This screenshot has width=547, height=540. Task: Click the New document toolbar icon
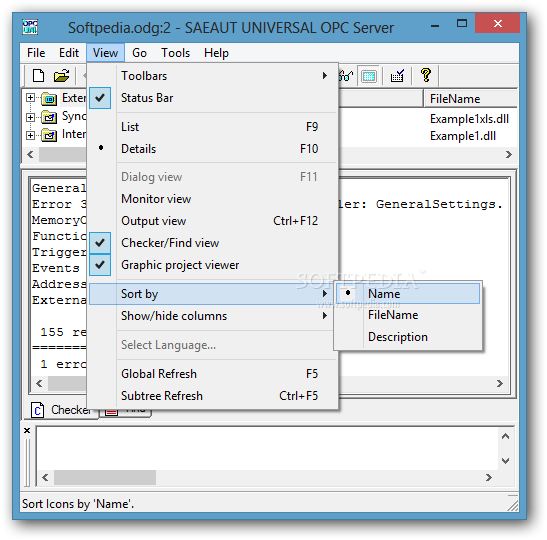tap(38, 75)
